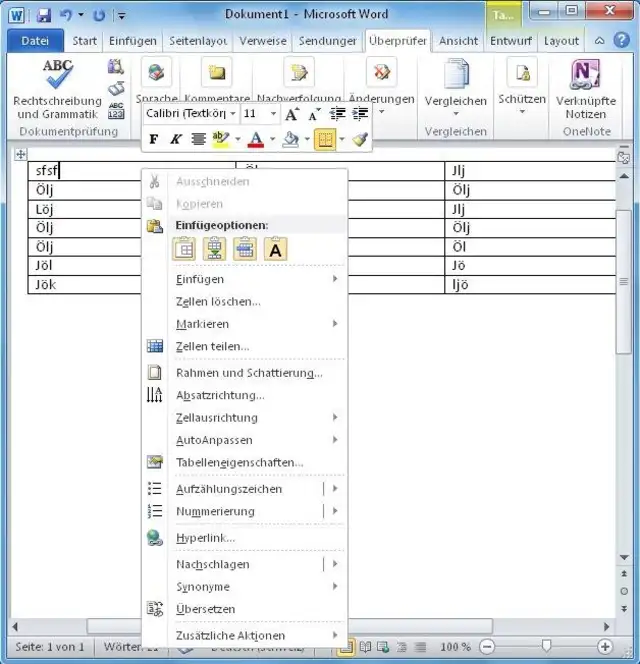The height and width of the screenshot is (664, 640).
Task: Switch to web layout view in status bar
Action: [x=383, y=647]
